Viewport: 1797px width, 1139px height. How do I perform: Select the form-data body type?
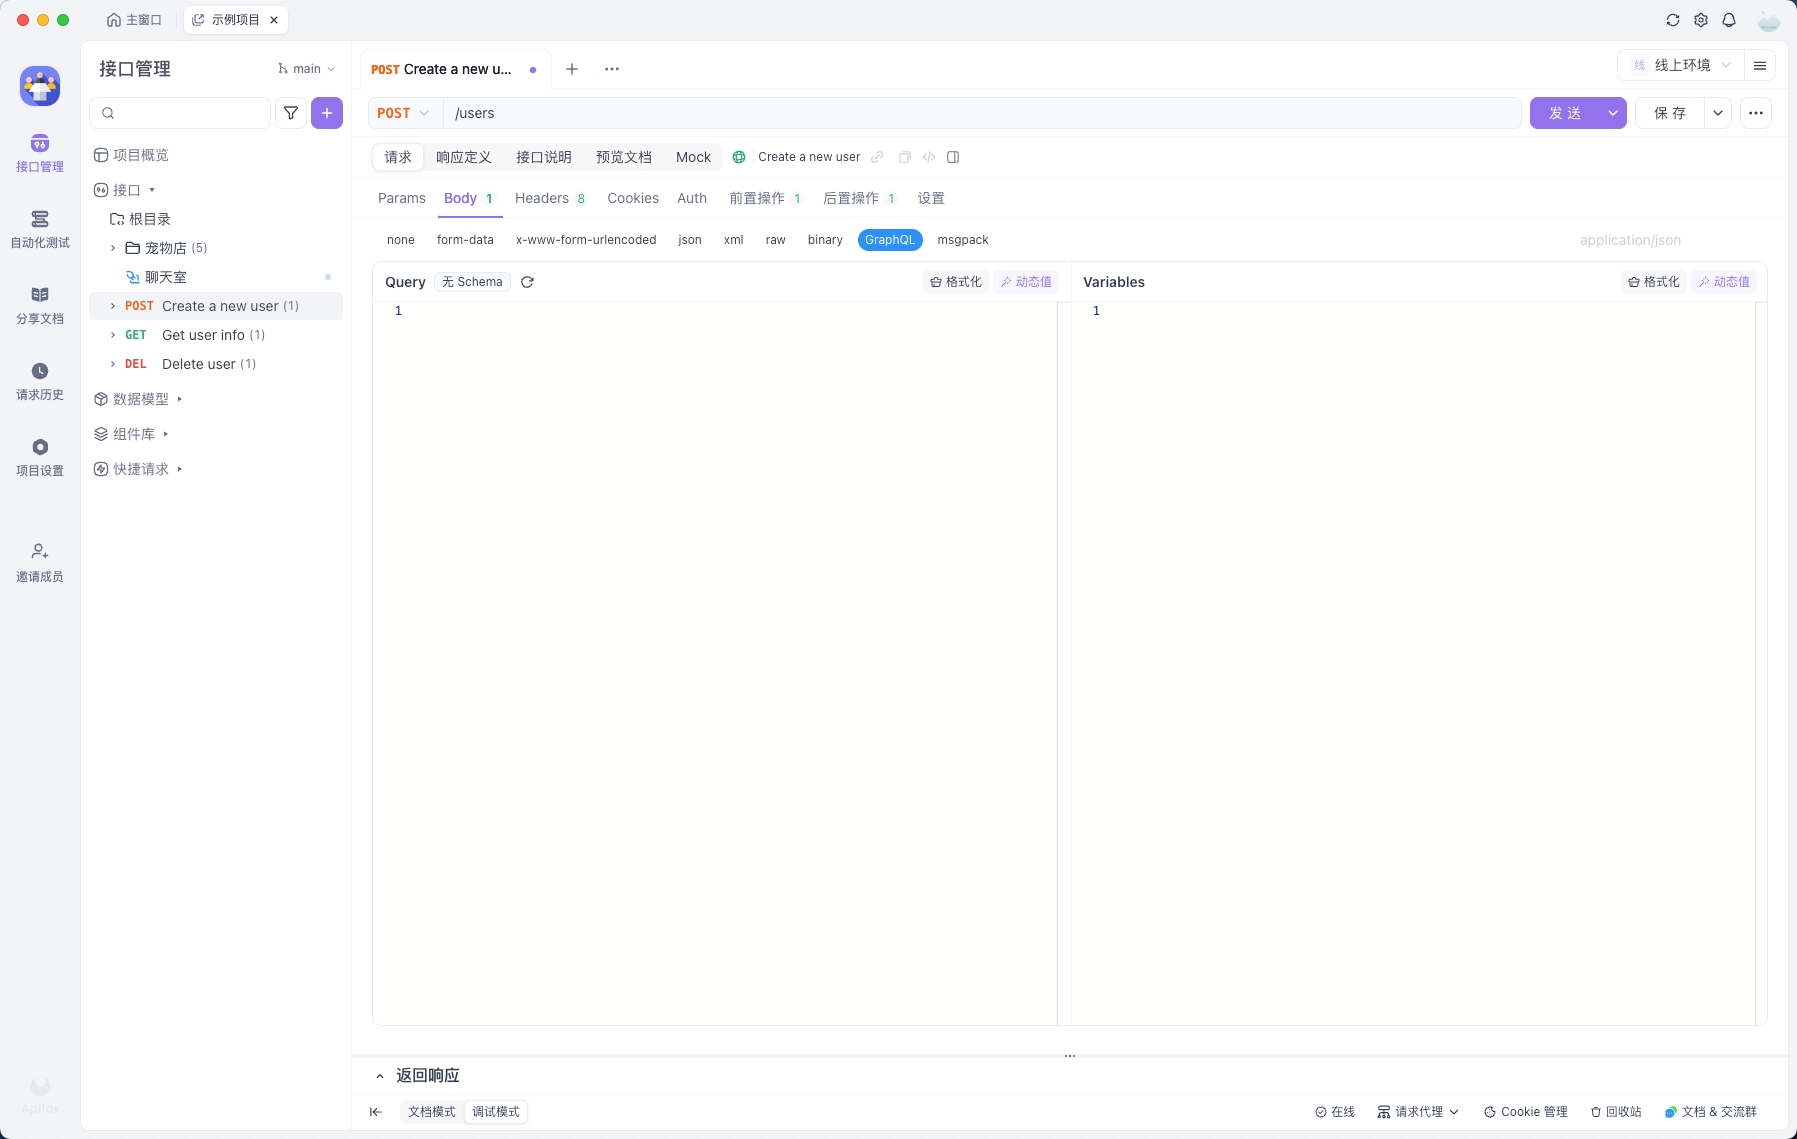coord(465,240)
